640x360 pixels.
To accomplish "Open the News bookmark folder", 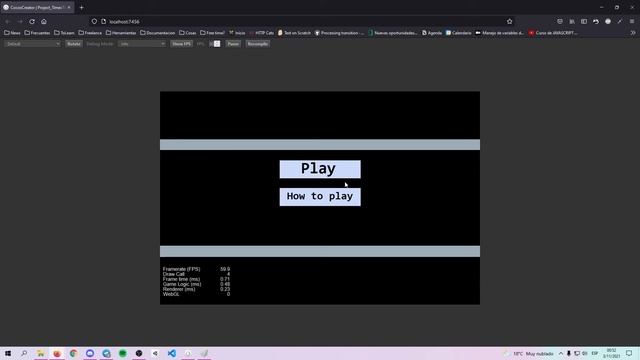I will (12, 33).
